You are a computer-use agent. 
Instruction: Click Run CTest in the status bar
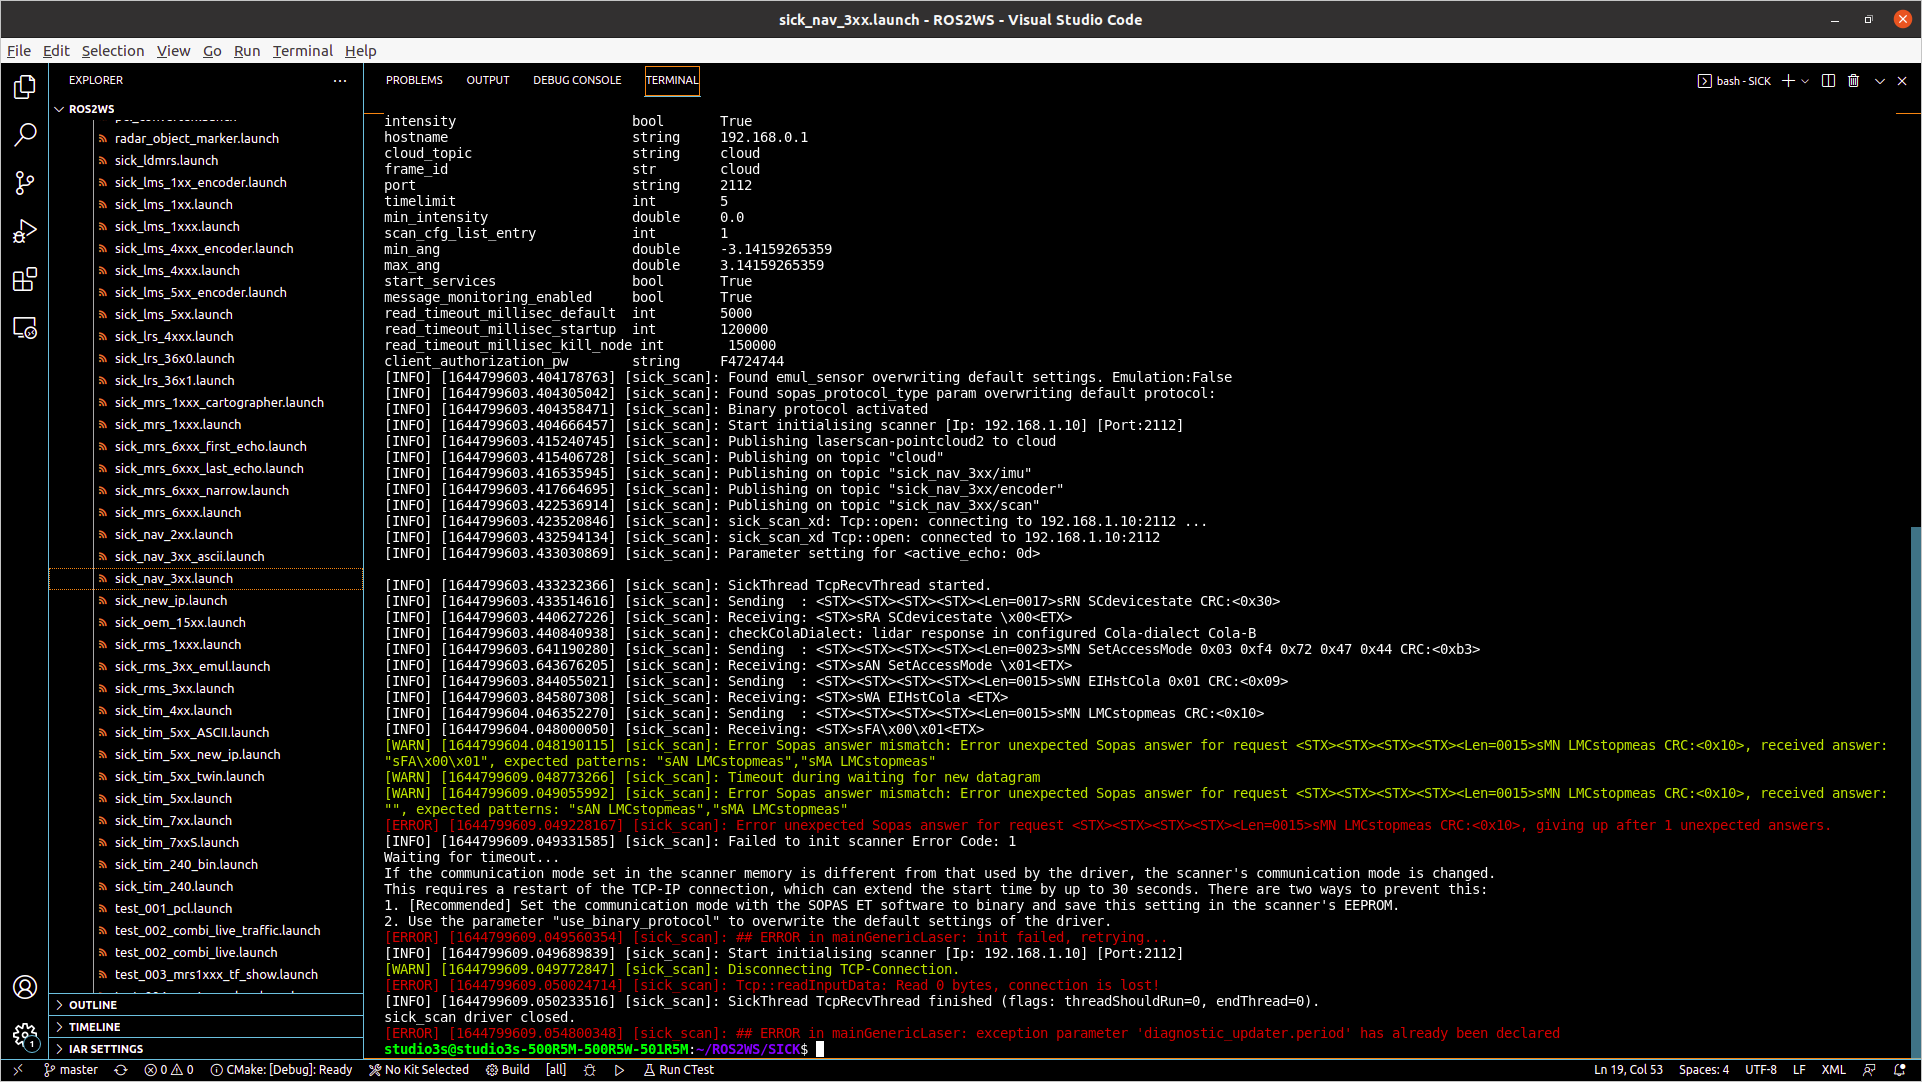(679, 1070)
